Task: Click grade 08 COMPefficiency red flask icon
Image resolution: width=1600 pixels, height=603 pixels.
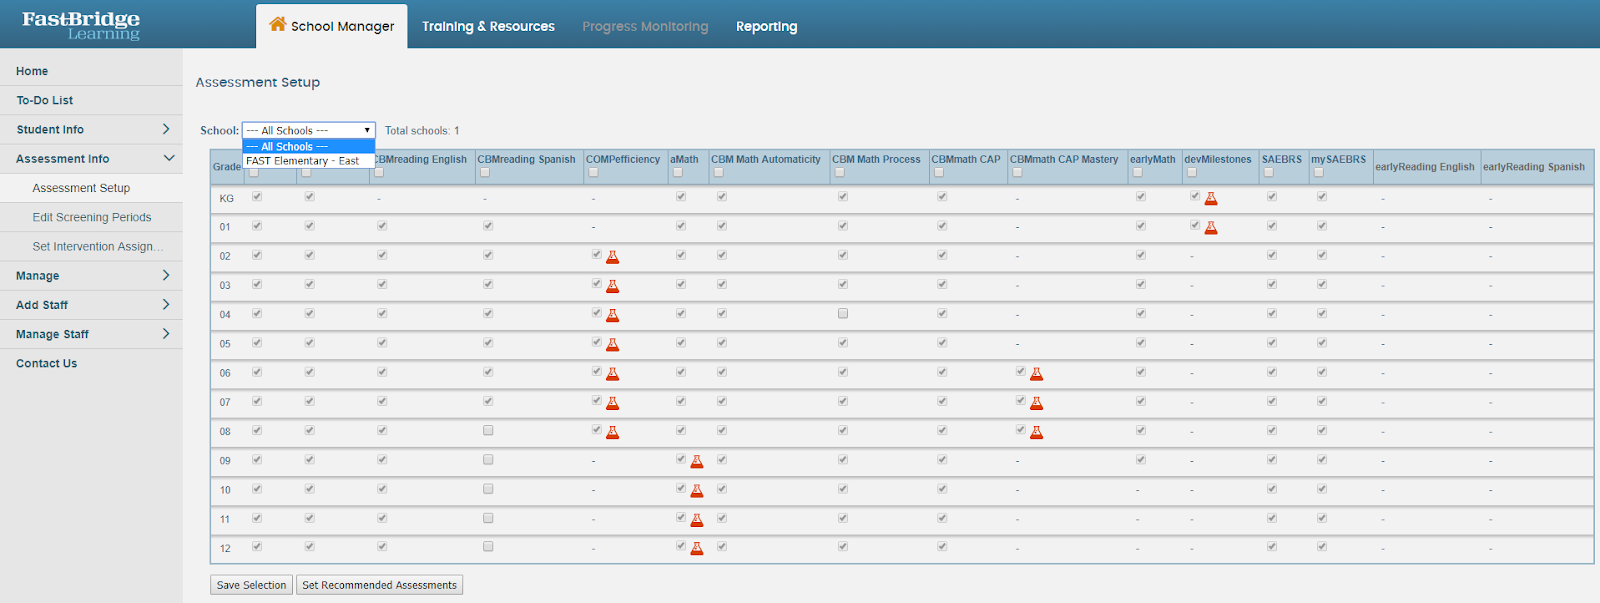Action: [613, 432]
